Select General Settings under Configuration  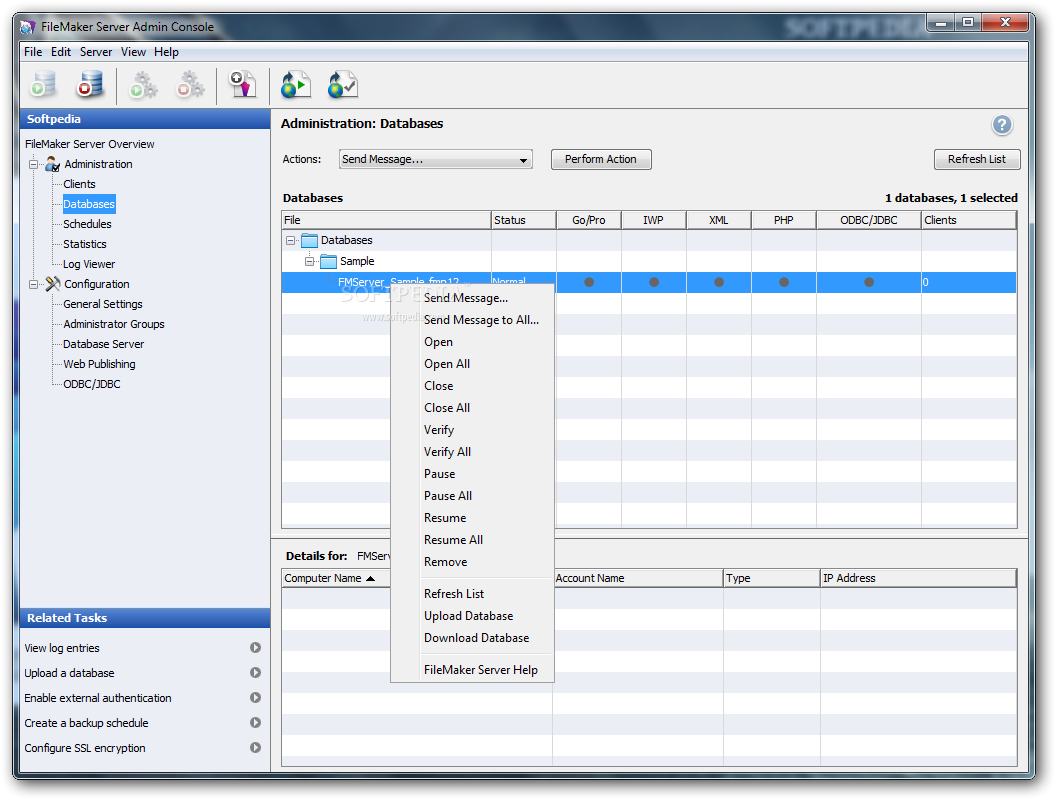coord(103,304)
